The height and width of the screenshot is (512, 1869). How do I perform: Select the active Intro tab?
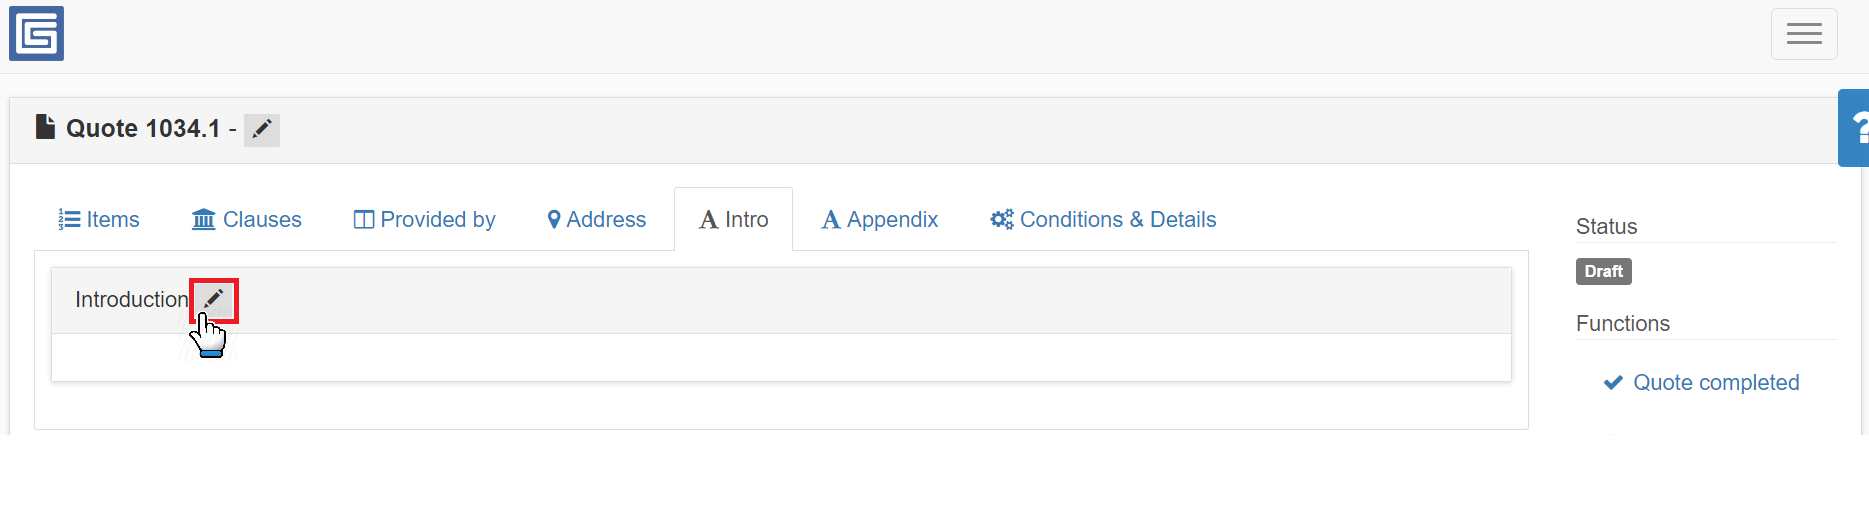pos(734,219)
